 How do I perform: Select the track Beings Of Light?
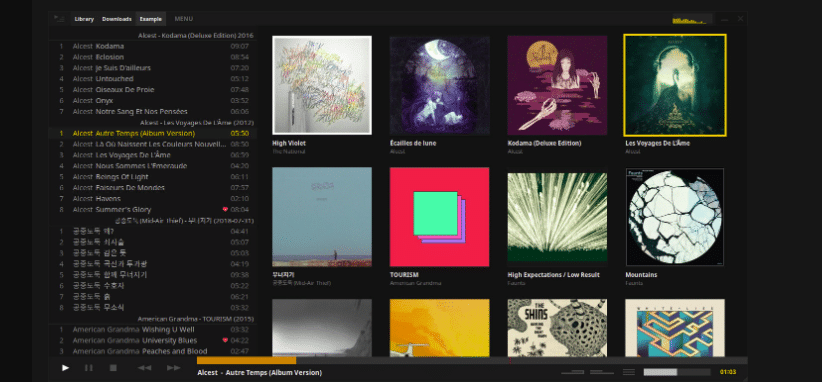152,177
